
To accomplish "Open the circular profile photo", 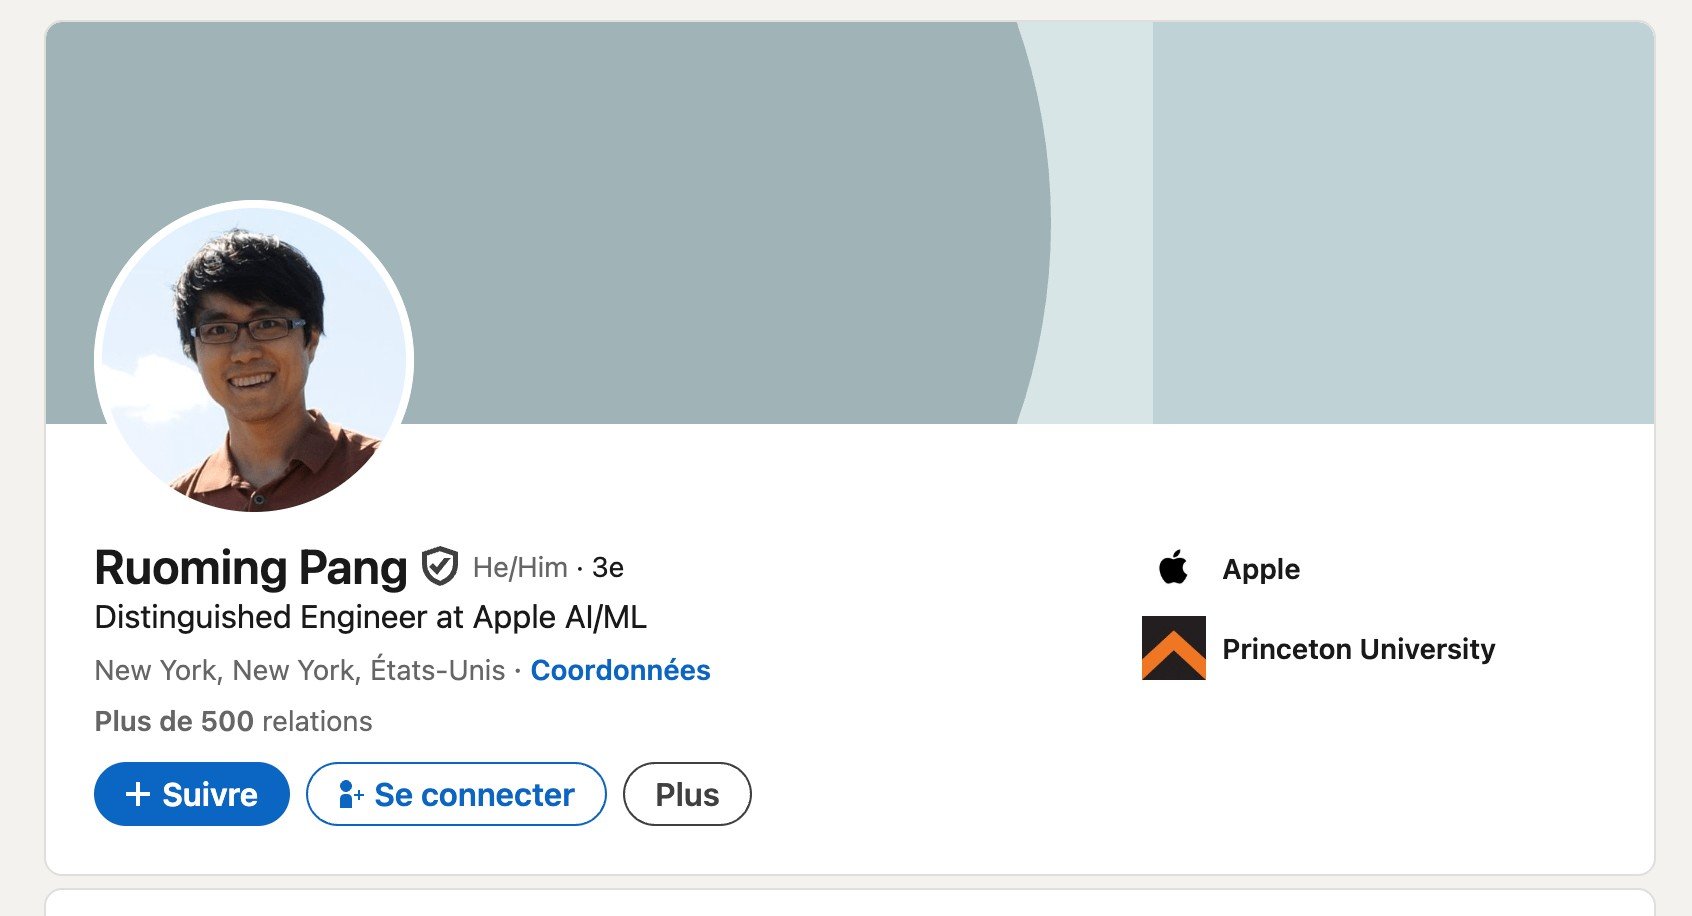I will pos(254,360).
